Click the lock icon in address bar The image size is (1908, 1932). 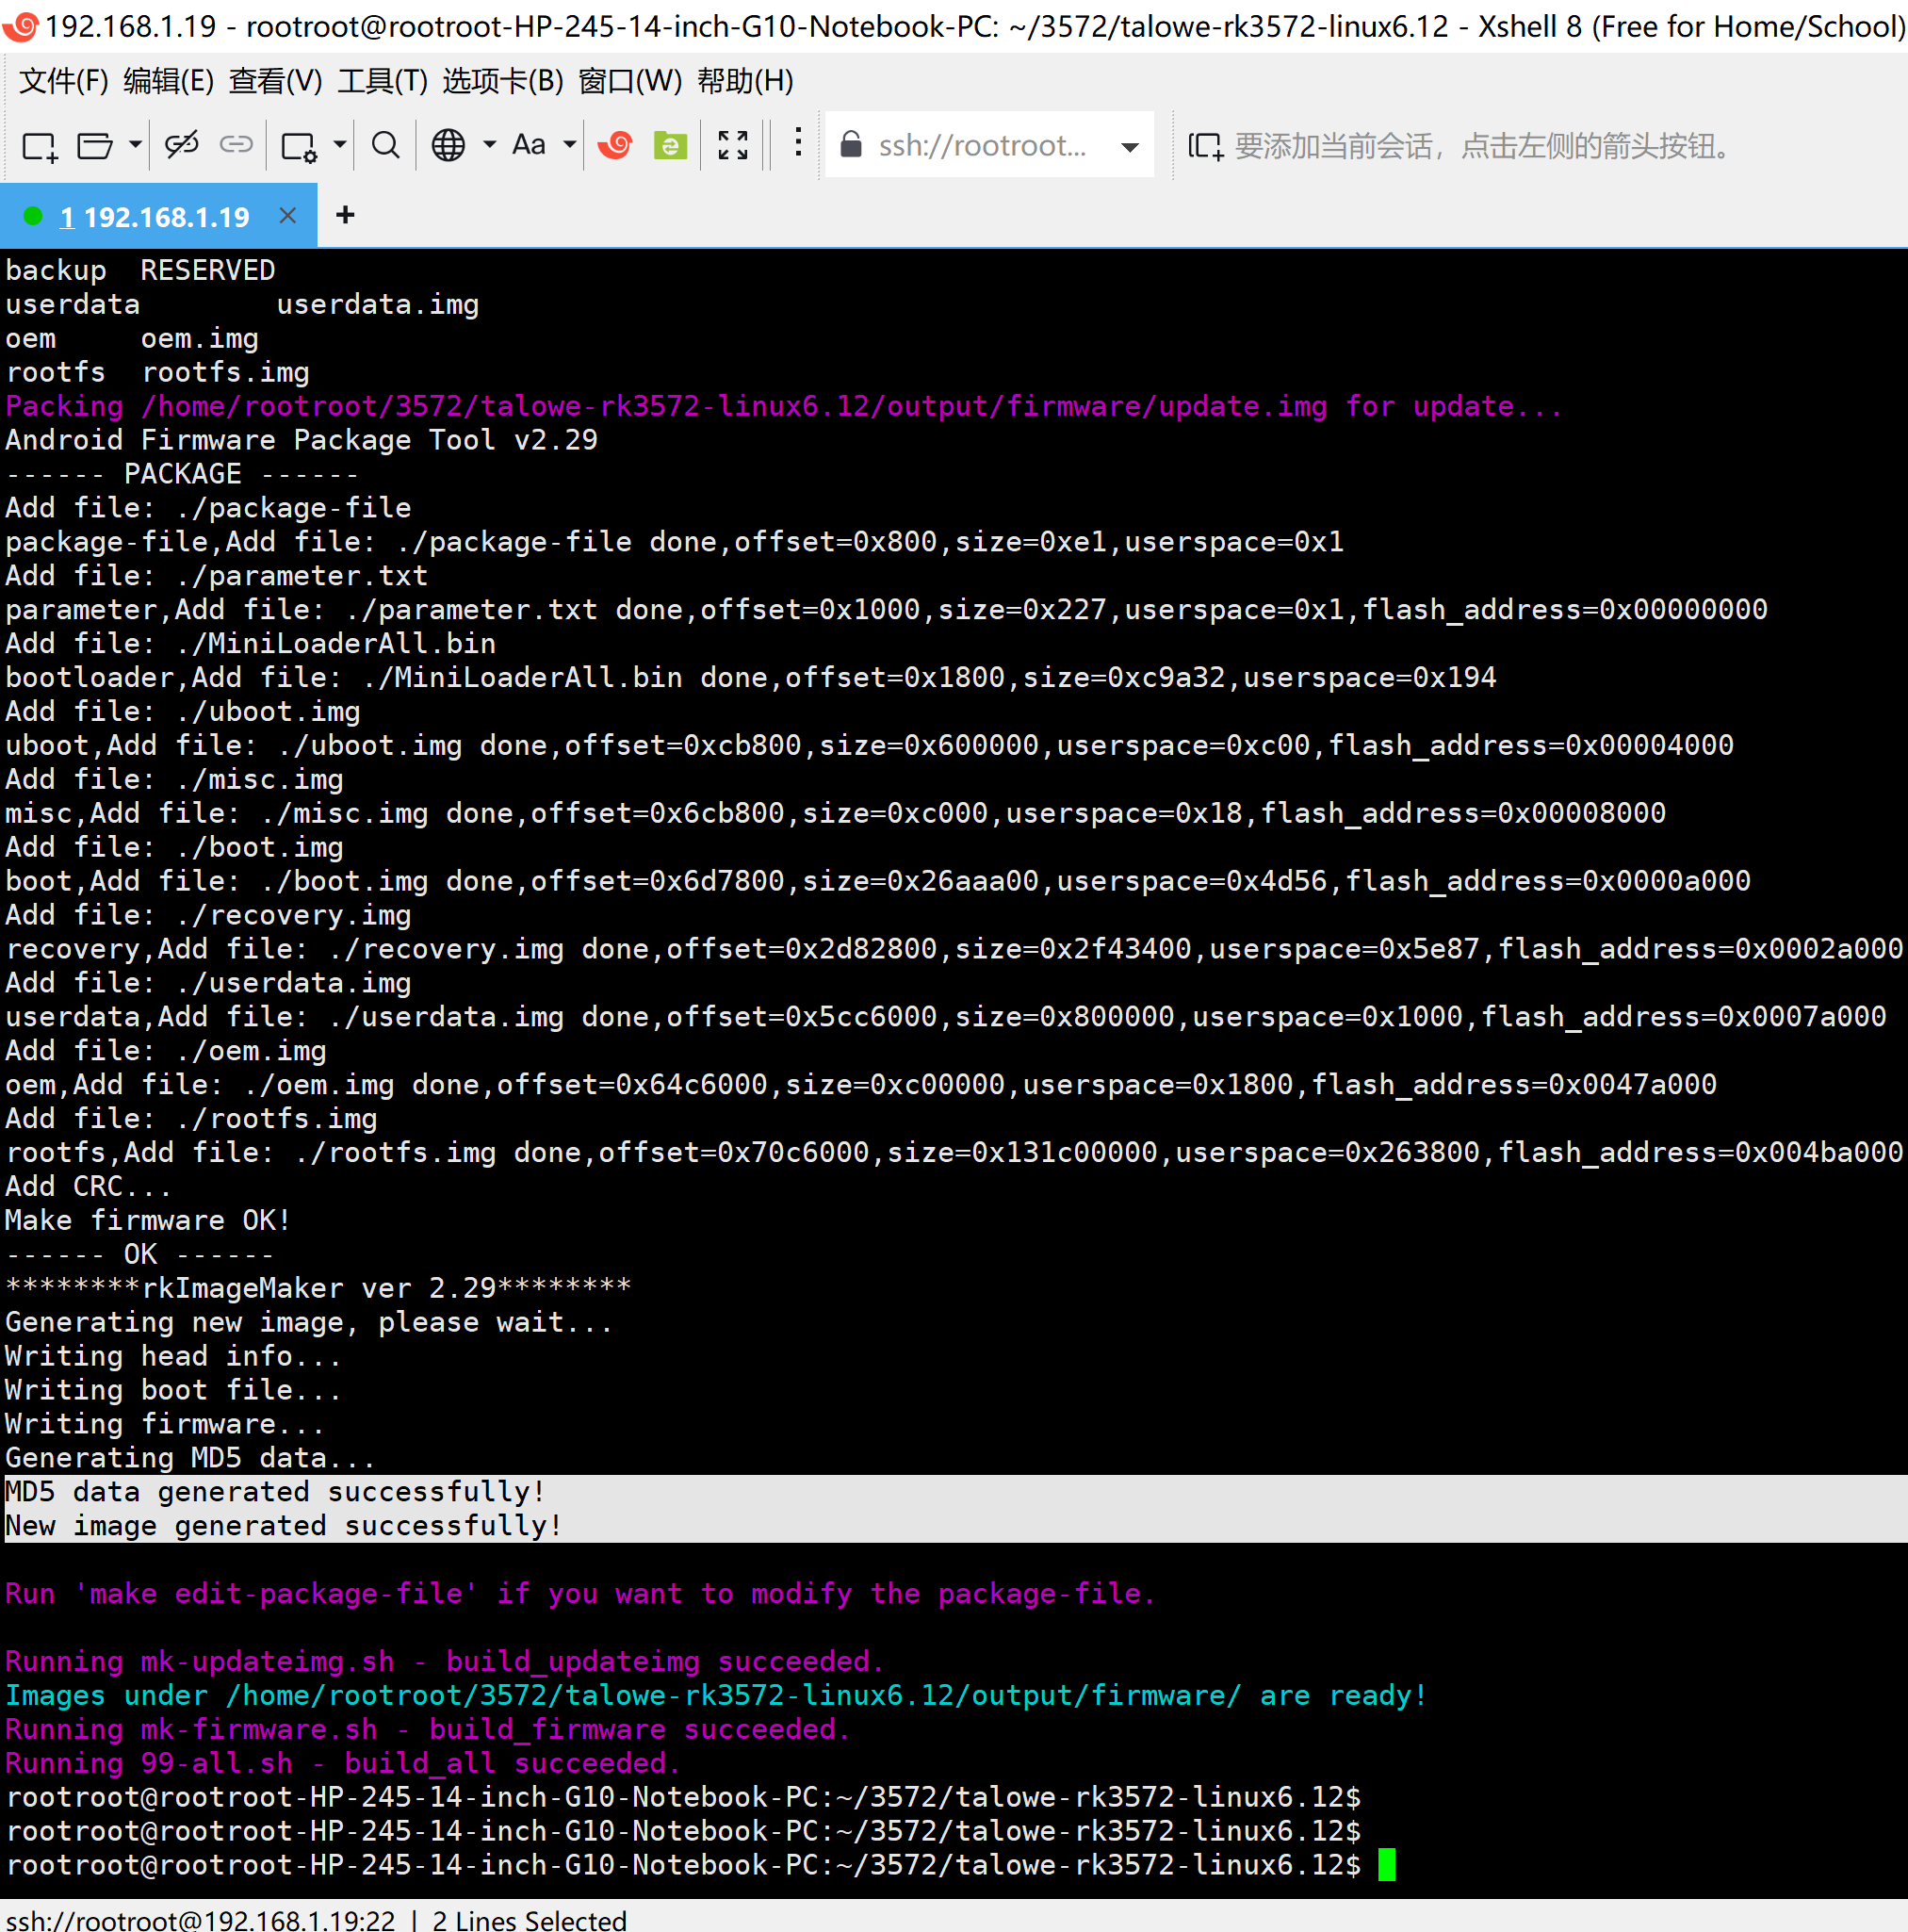coord(851,144)
